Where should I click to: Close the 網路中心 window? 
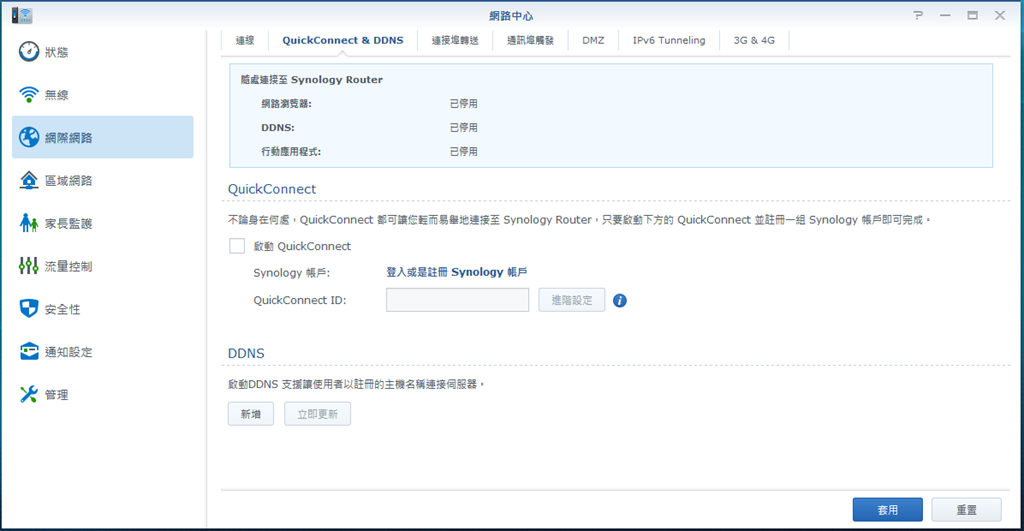click(x=1000, y=15)
